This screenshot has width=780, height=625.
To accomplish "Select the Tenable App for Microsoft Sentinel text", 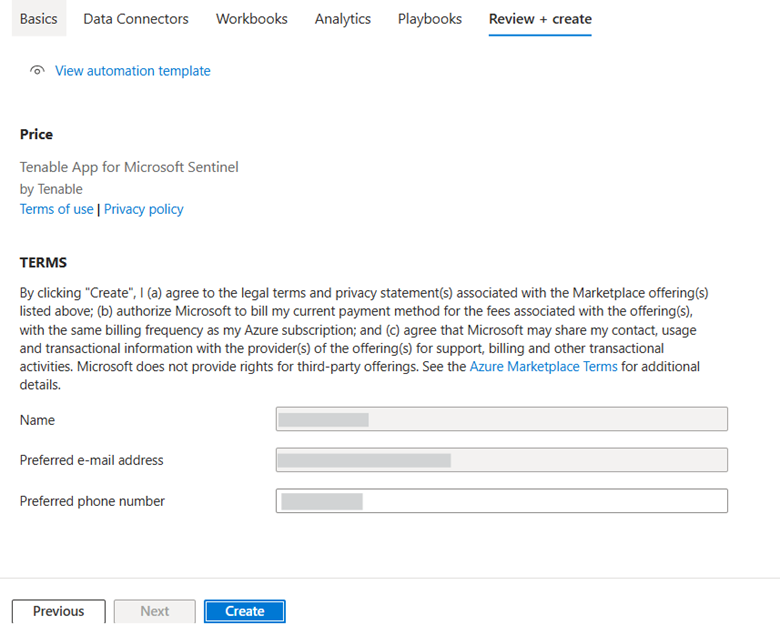I will coord(129,167).
